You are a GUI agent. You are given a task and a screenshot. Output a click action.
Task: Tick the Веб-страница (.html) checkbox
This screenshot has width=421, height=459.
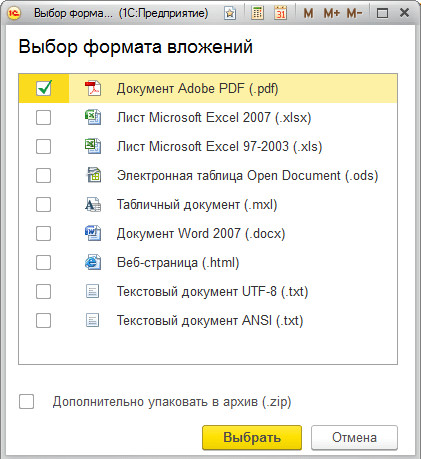point(43,263)
